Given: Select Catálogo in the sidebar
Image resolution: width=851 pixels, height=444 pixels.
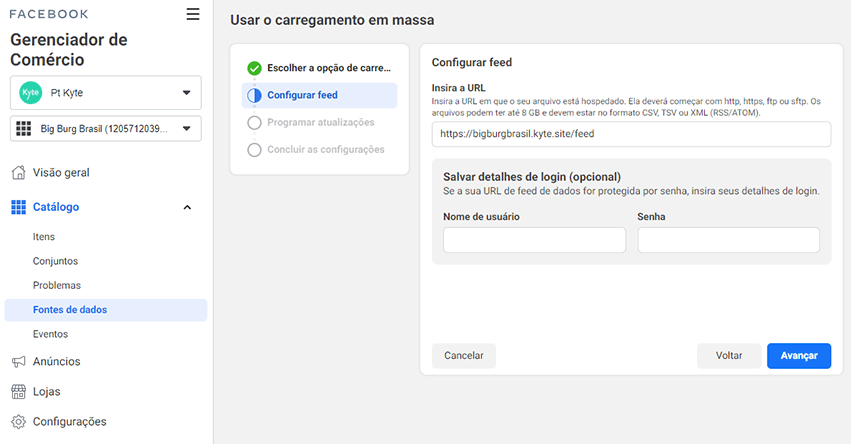Looking at the screenshot, I should (56, 207).
